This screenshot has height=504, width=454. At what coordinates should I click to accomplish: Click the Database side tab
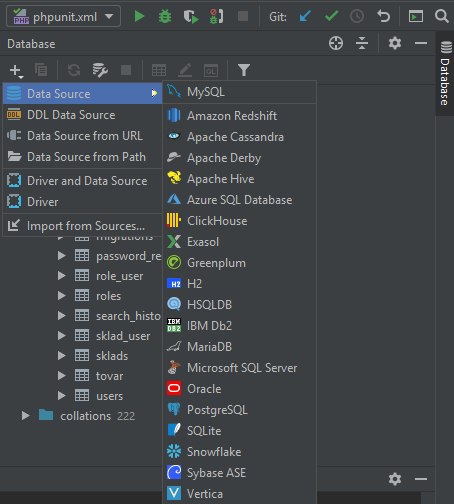point(445,73)
